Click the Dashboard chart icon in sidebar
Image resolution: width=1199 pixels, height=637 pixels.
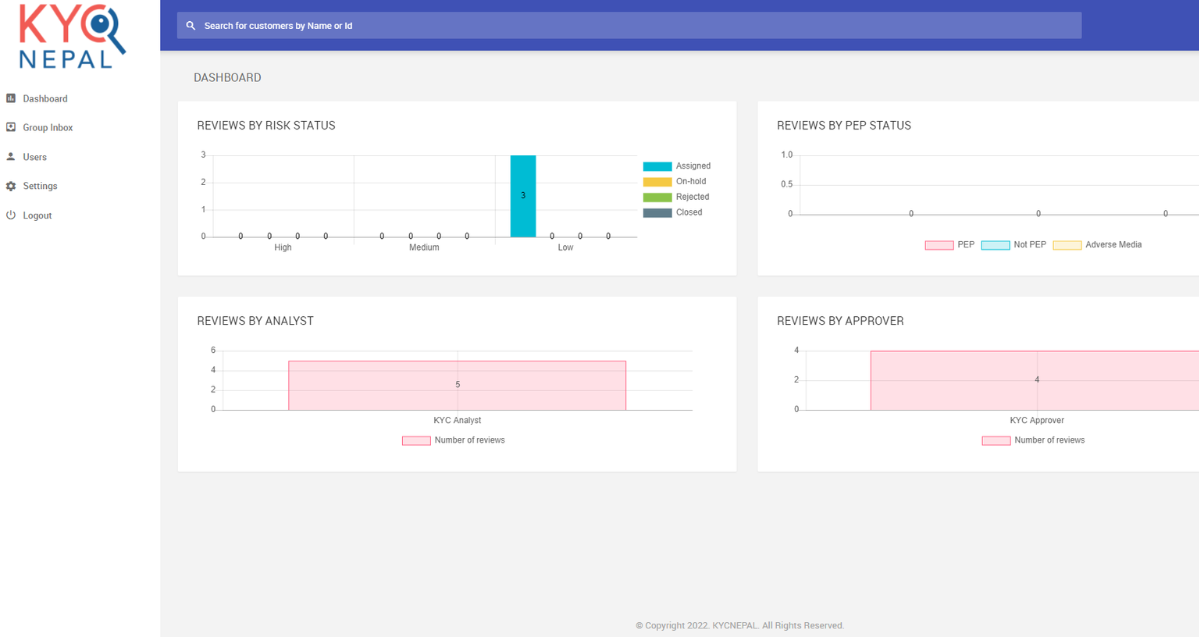click(x=11, y=98)
